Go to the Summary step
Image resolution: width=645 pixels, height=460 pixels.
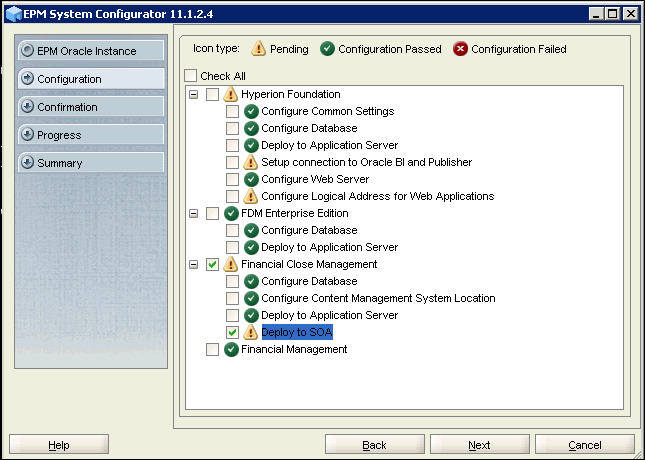pyautogui.click(x=90, y=162)
